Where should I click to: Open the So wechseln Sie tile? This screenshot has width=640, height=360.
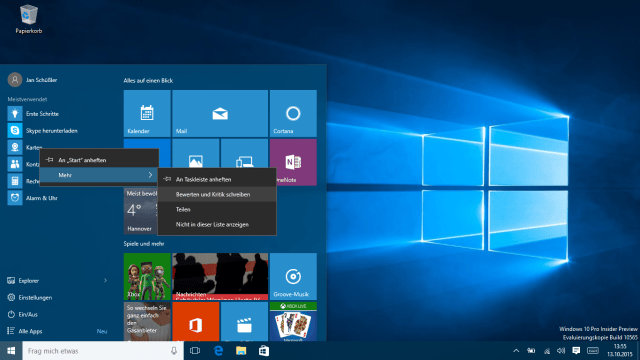coord(147,322)
